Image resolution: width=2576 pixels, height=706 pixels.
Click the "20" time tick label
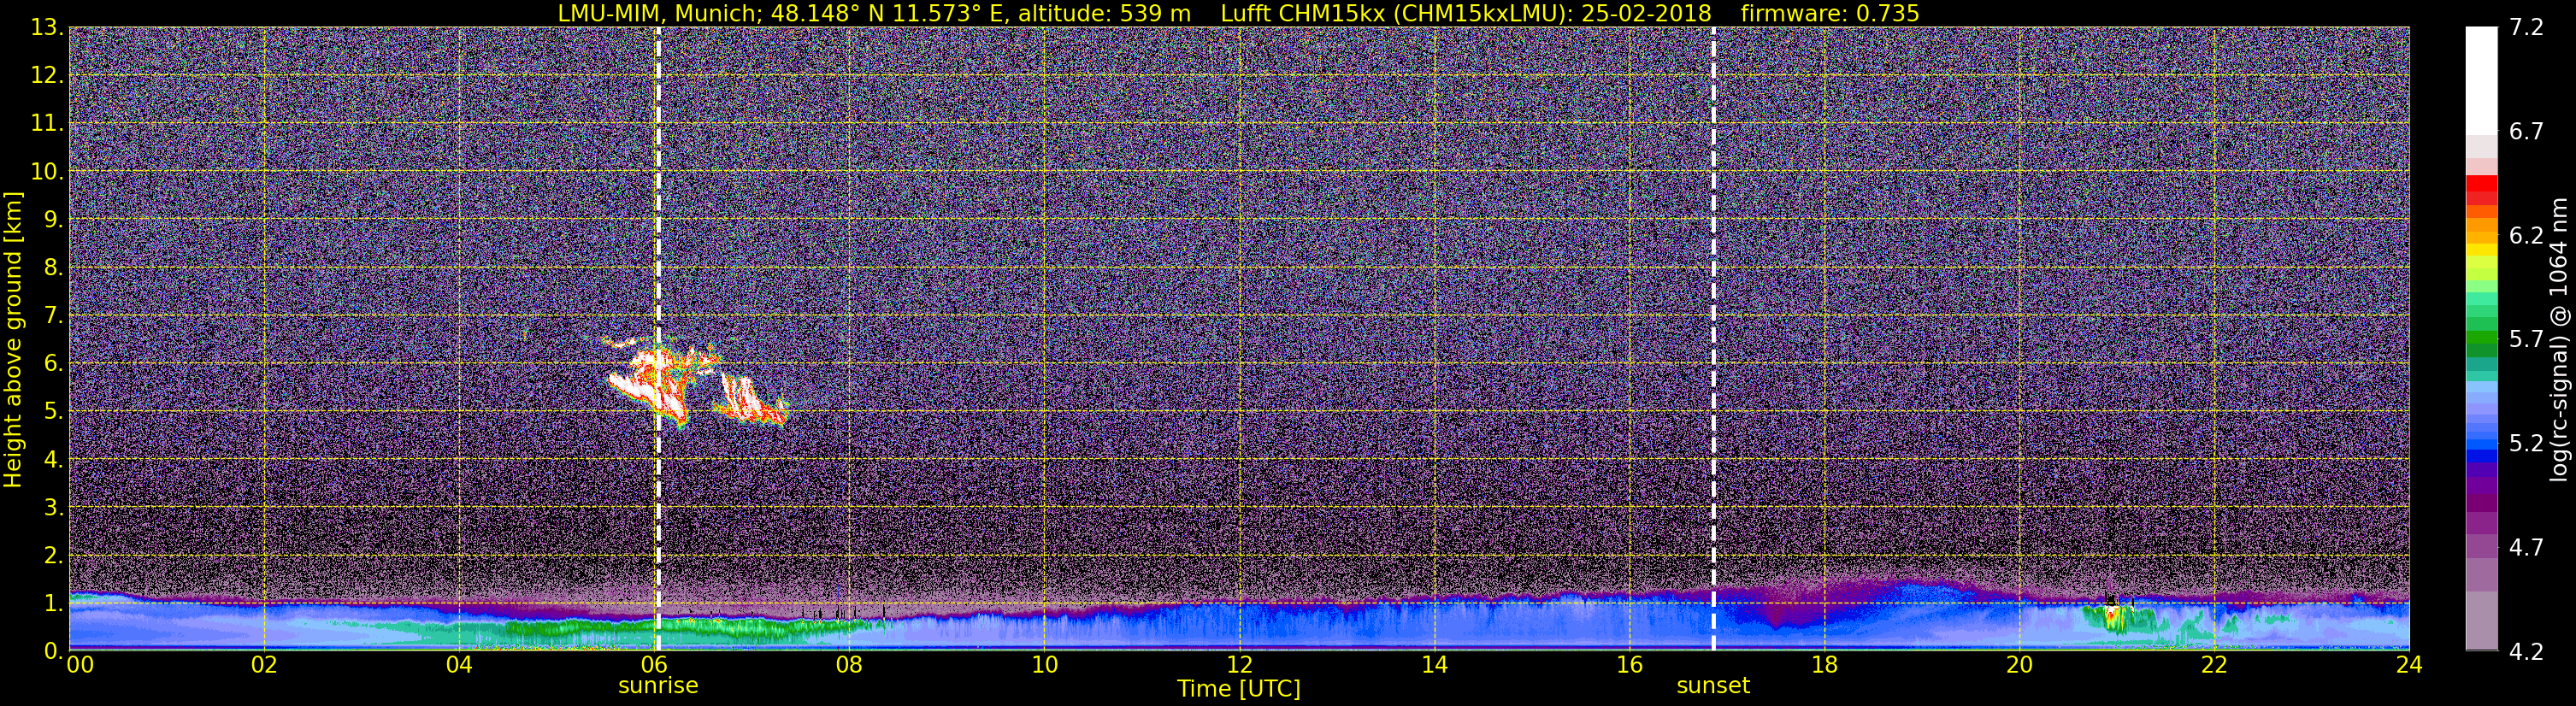coord(2019,665)
